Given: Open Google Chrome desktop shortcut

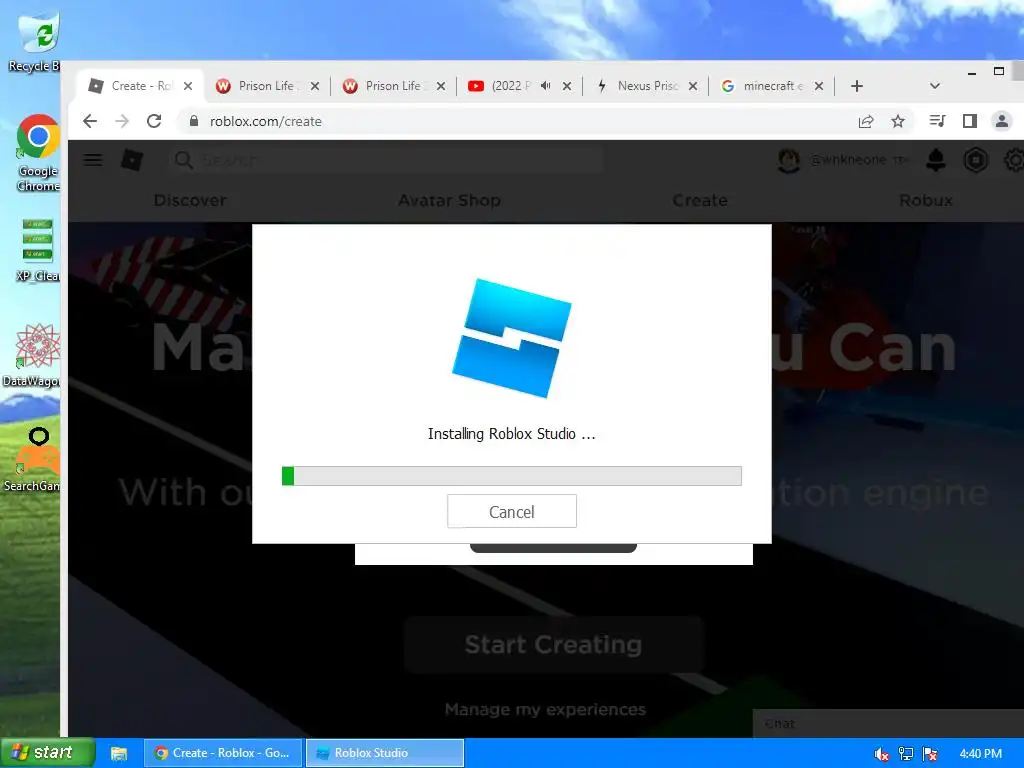Looking at the screenshot, I should coord(37,153).
